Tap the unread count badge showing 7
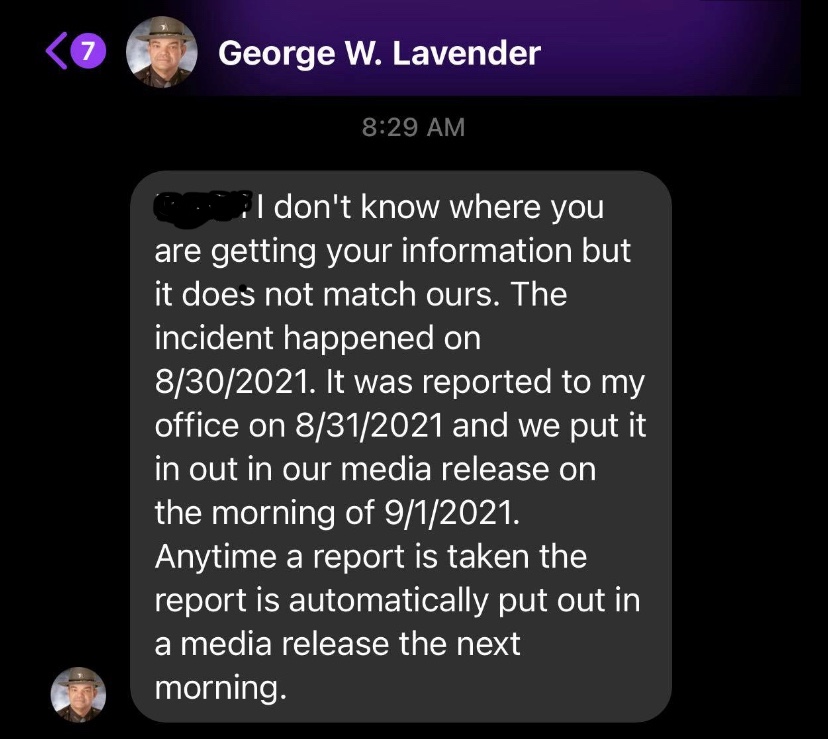 coord(88,51)
